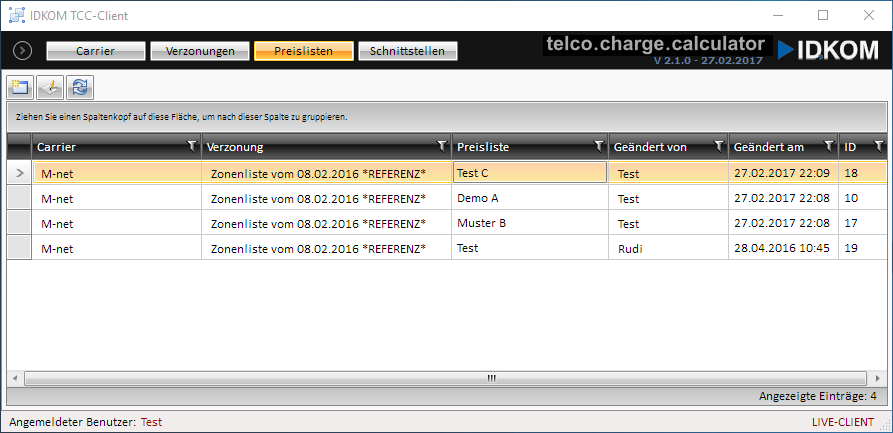Click the M-net cell in the Rudi row
Screen dimensions: 893x433
[117, 248]
